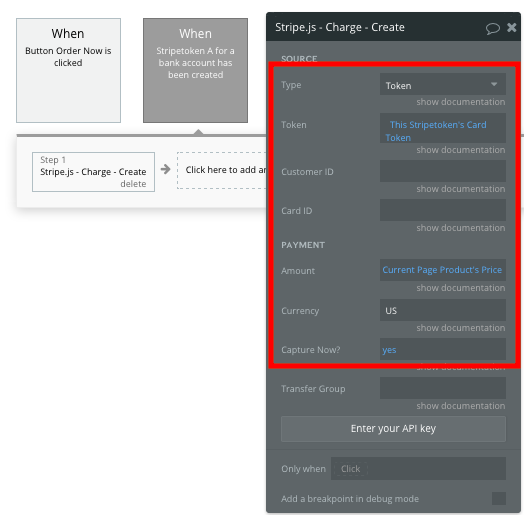The image size is (524, 515).
Task: Show documentation under Transfer Group field
Action: pos(461,406)
